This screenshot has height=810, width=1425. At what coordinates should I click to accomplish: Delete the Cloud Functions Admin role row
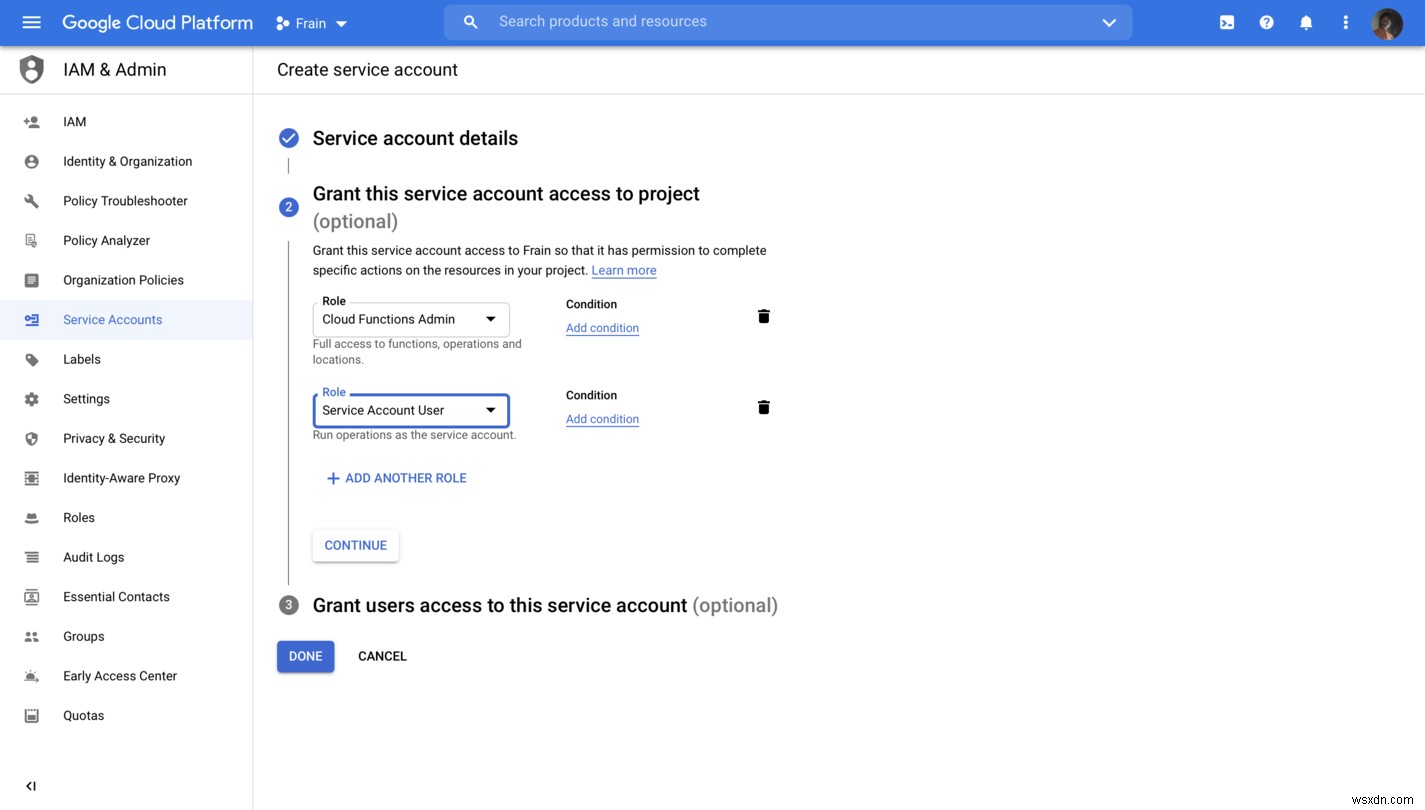click(x=763, y=316)
